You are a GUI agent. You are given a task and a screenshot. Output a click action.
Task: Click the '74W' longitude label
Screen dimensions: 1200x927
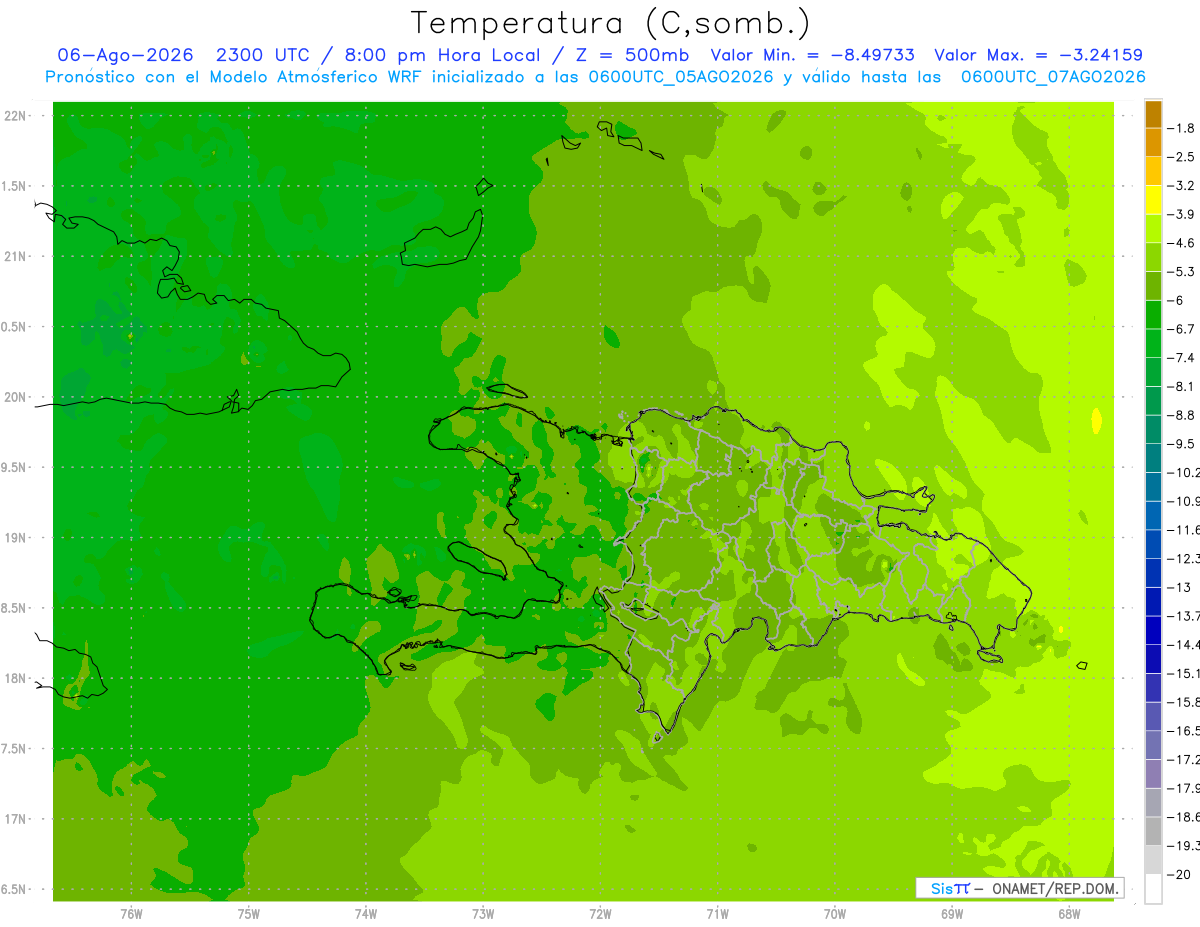pyautogui.click(x=365, y=914)
